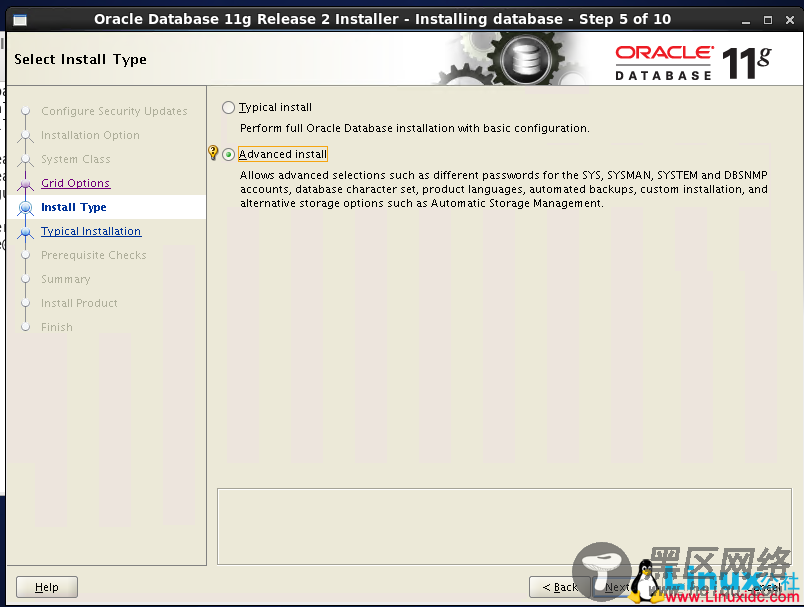Minimize the installer window
Screen dimensions: 804x607
(746, 21)
